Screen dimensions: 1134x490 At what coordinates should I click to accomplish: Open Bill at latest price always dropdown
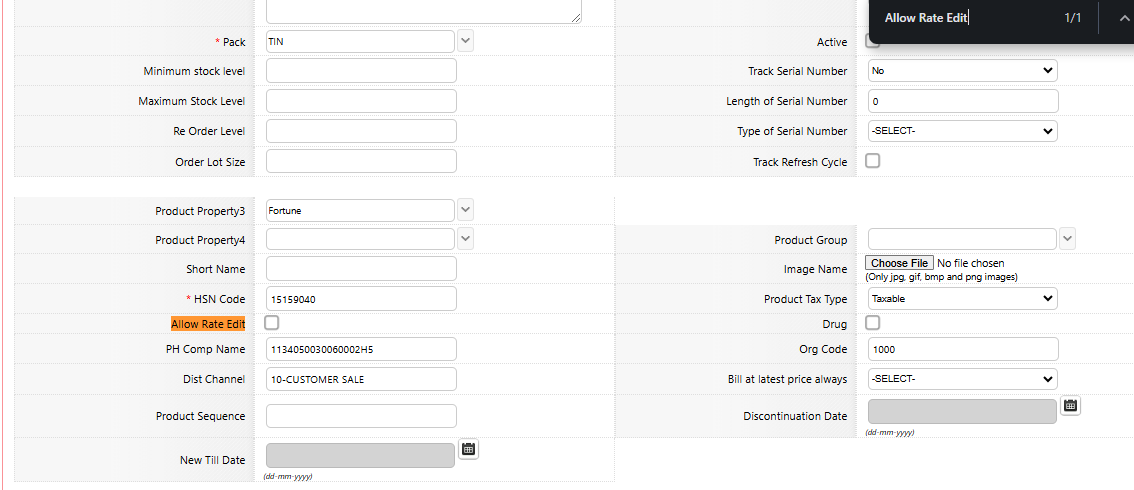[963, 379]
